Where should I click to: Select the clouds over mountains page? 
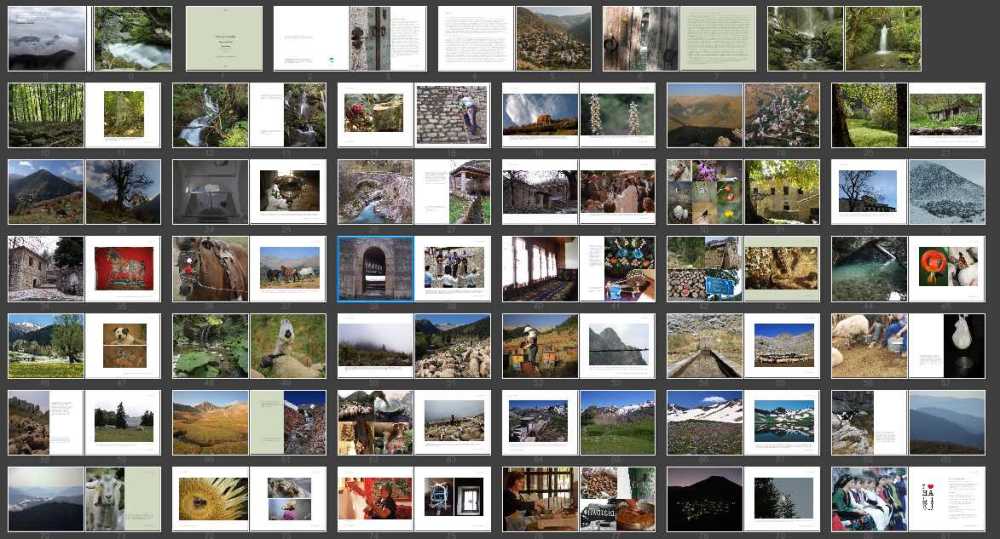pyautogui.click(x=47, y=39)
